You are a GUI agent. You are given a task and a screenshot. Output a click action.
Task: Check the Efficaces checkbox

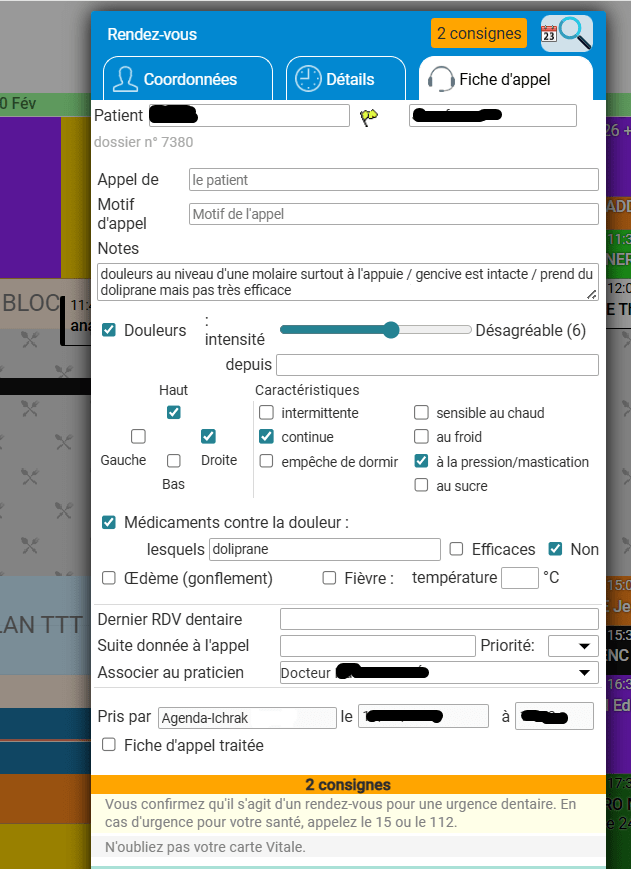[456, 549]
